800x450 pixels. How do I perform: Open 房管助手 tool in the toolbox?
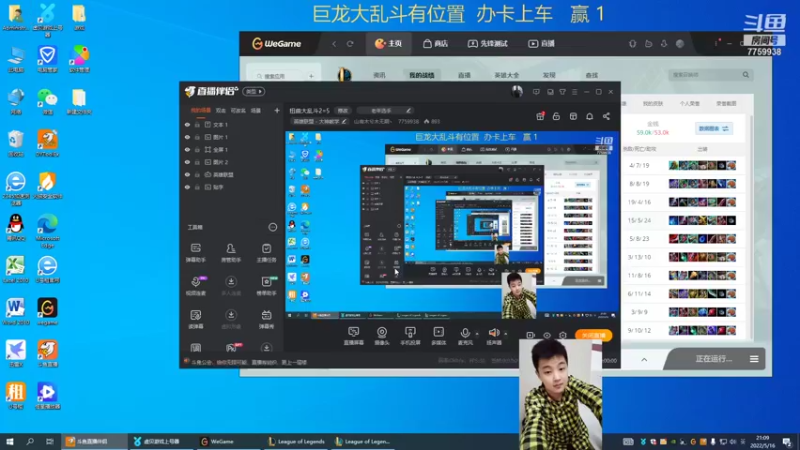coord(231,253)
